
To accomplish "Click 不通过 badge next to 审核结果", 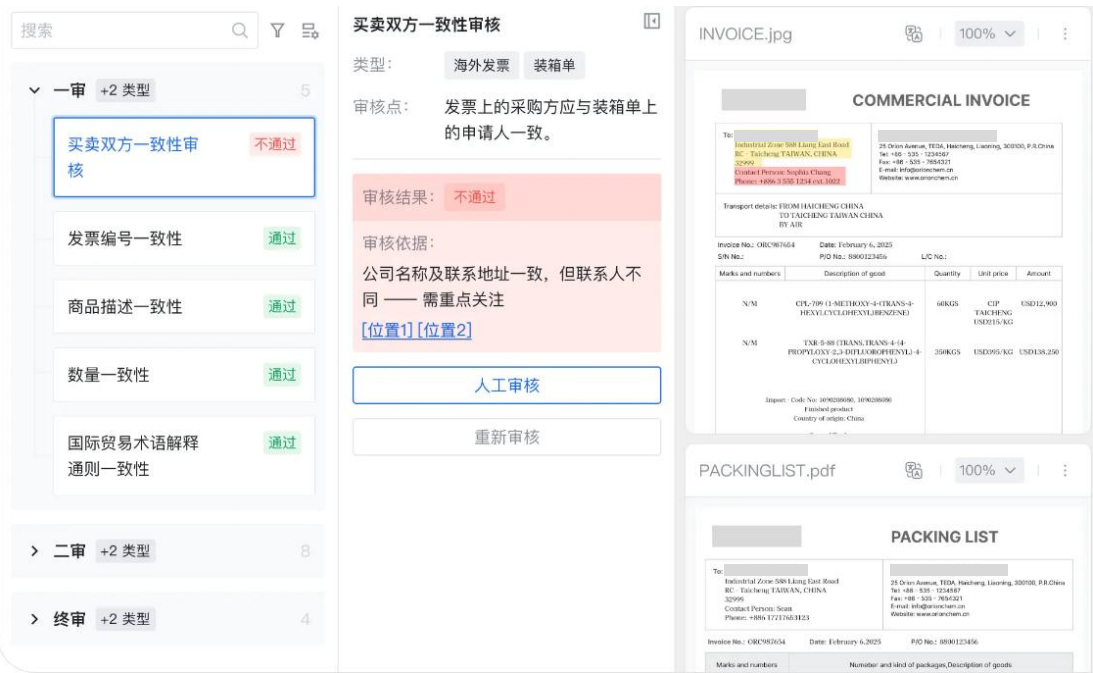I will pos(475,197).
